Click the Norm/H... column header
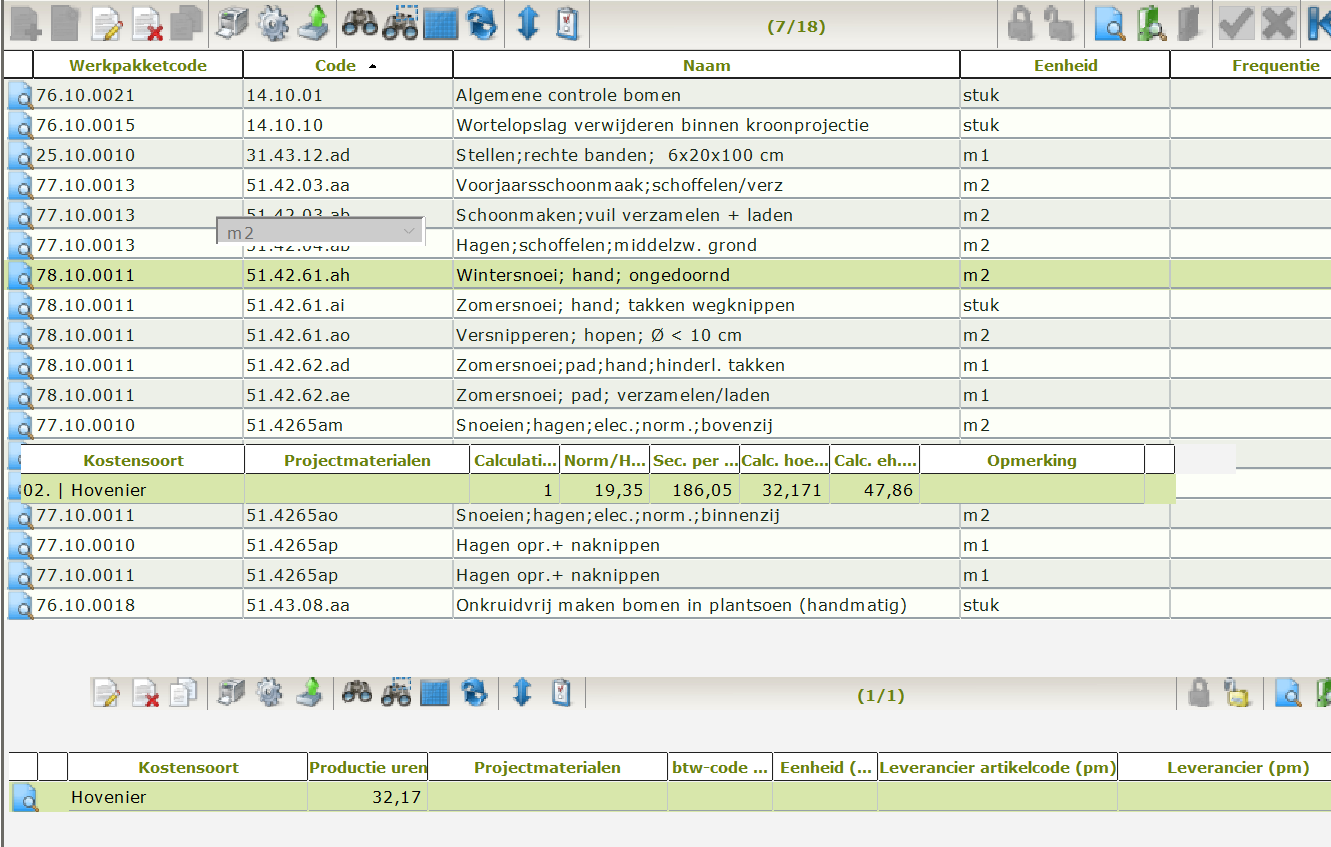The width and height of the screenshot is (1331, 847). click(x=605, y=460)
